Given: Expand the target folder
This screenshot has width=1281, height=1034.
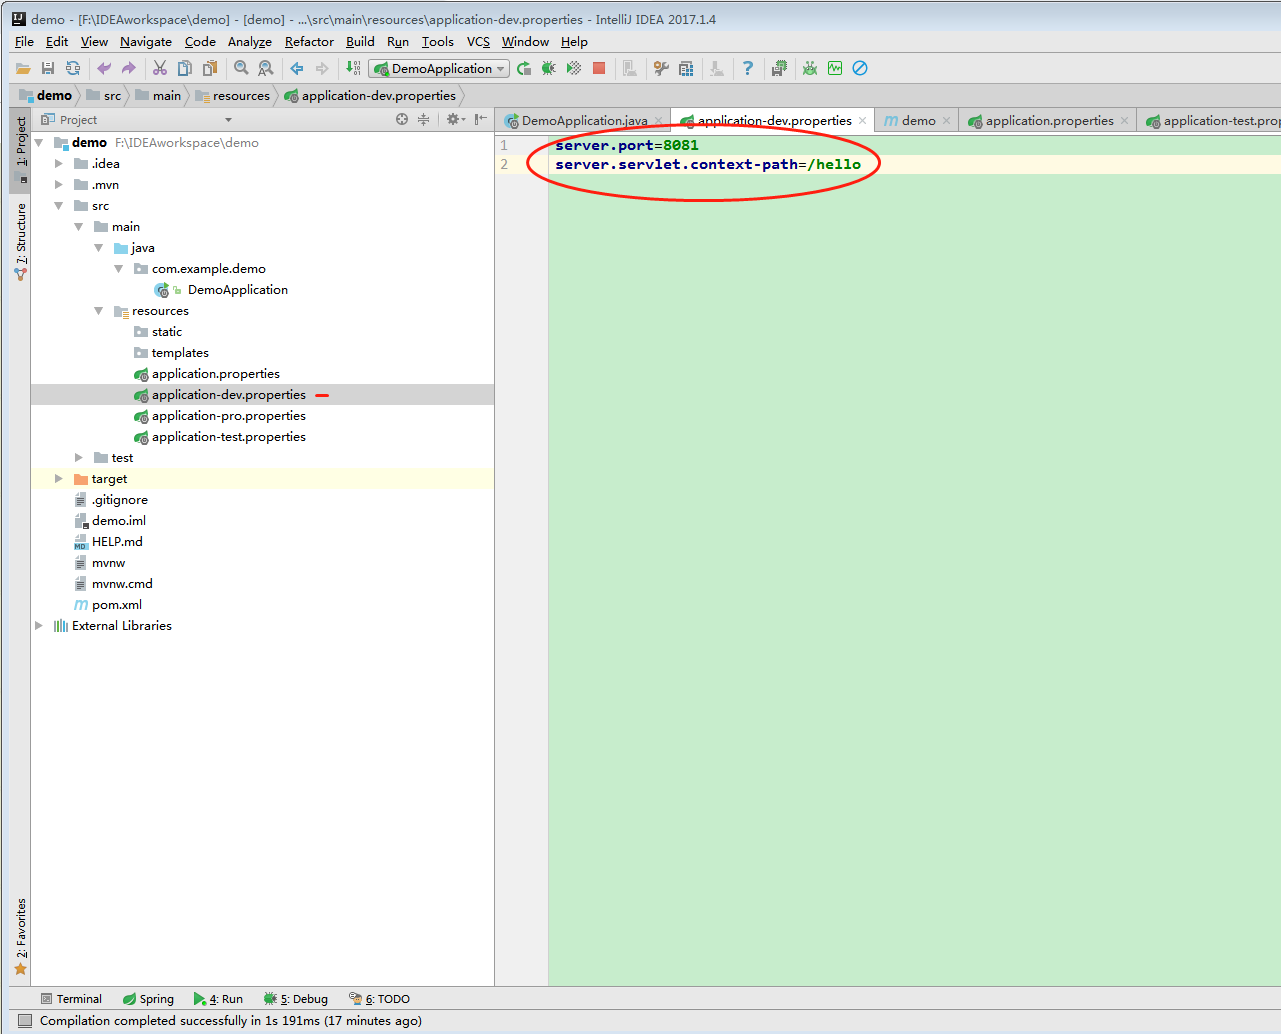Looking at the screenshot, I should [x=59, y=479].
